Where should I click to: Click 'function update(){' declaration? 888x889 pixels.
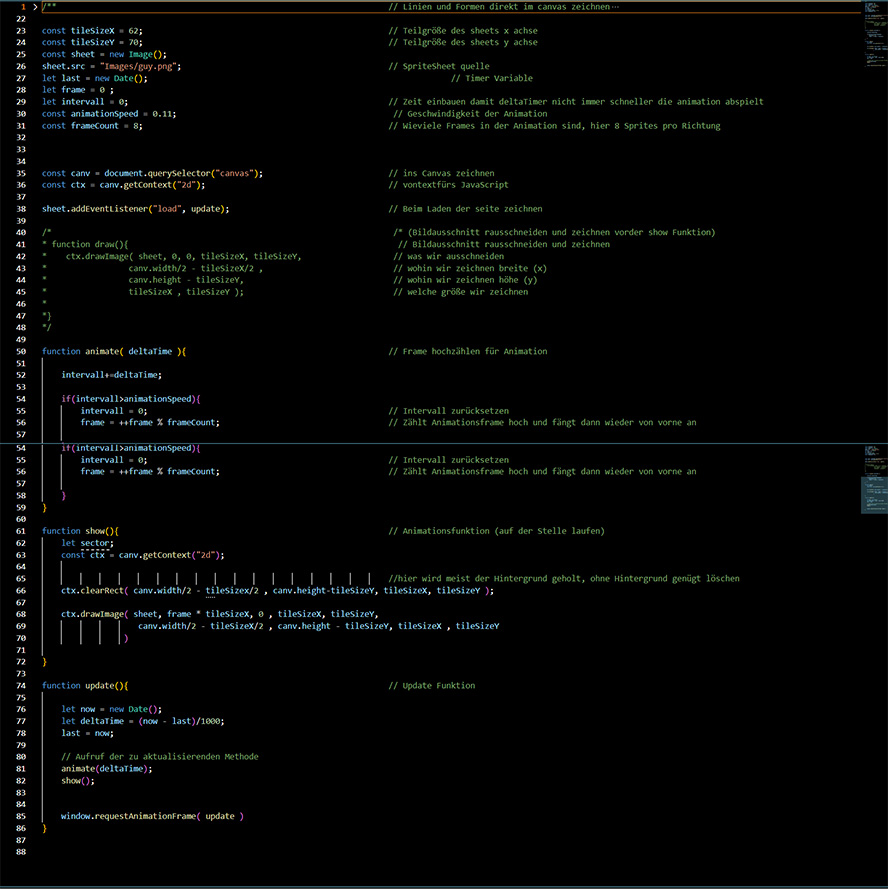pos(84,685)
